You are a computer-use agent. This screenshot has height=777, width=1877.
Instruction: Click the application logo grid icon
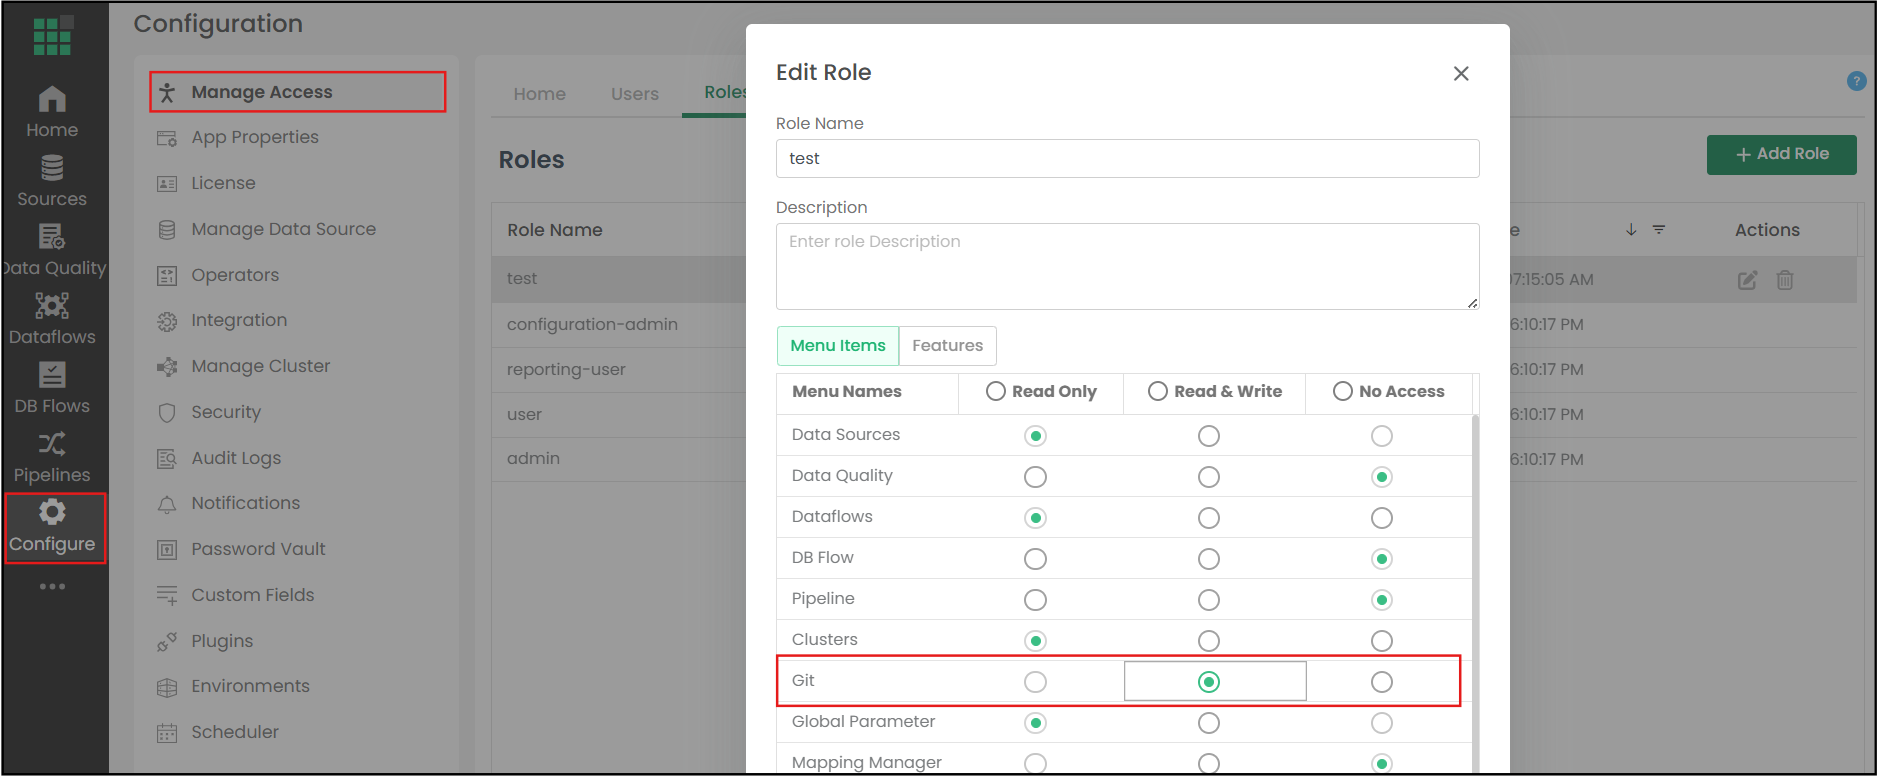[52, 35]
